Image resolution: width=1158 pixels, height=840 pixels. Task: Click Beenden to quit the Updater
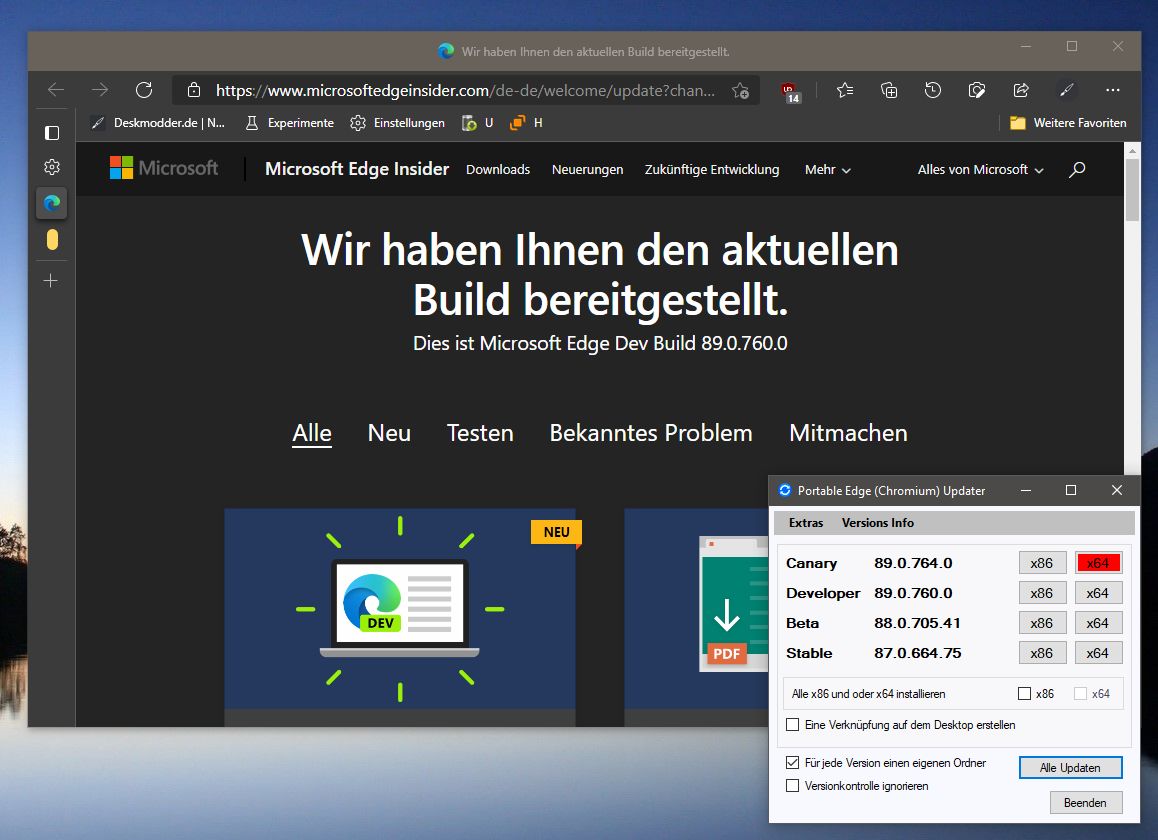click(1086, 802)
